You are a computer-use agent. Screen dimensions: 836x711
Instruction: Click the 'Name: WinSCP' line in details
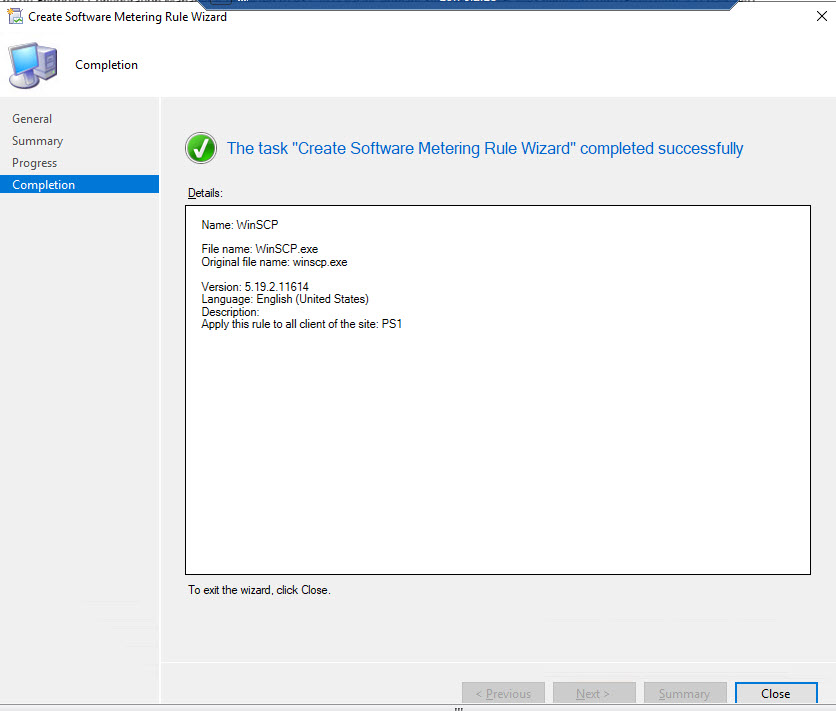point(240,226)
